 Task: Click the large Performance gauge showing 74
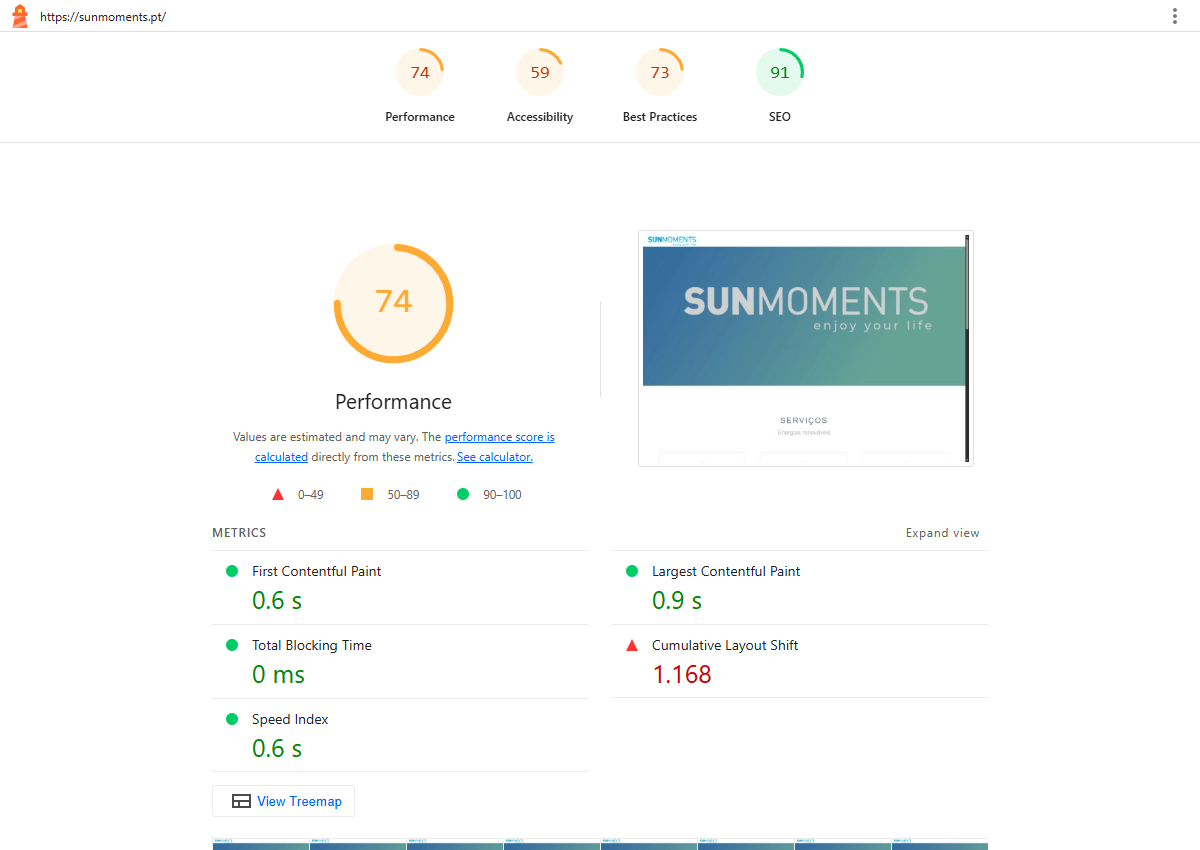[393, 303]
